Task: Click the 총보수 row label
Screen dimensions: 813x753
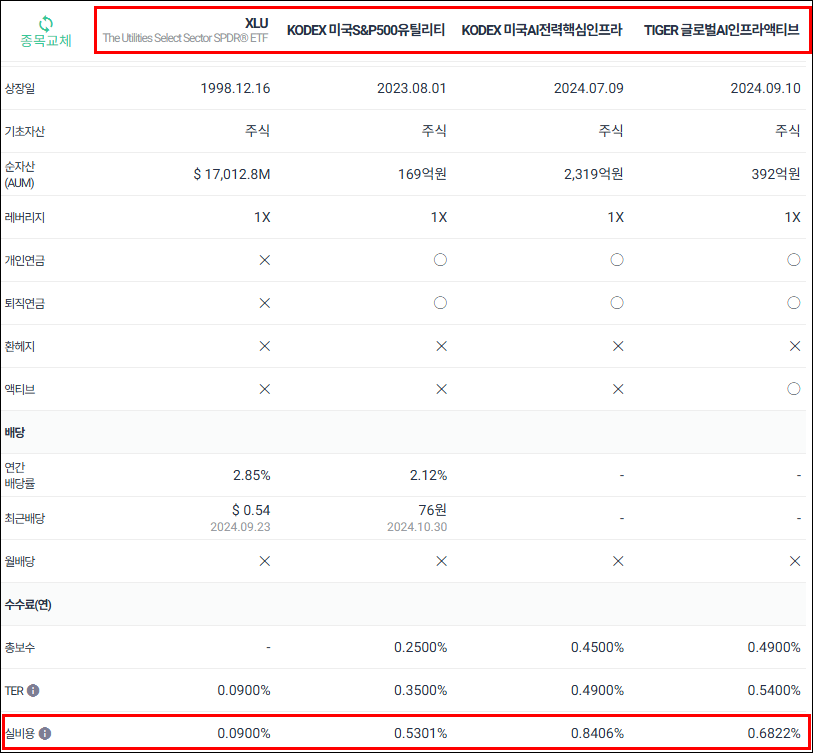Action: point(20,648)
